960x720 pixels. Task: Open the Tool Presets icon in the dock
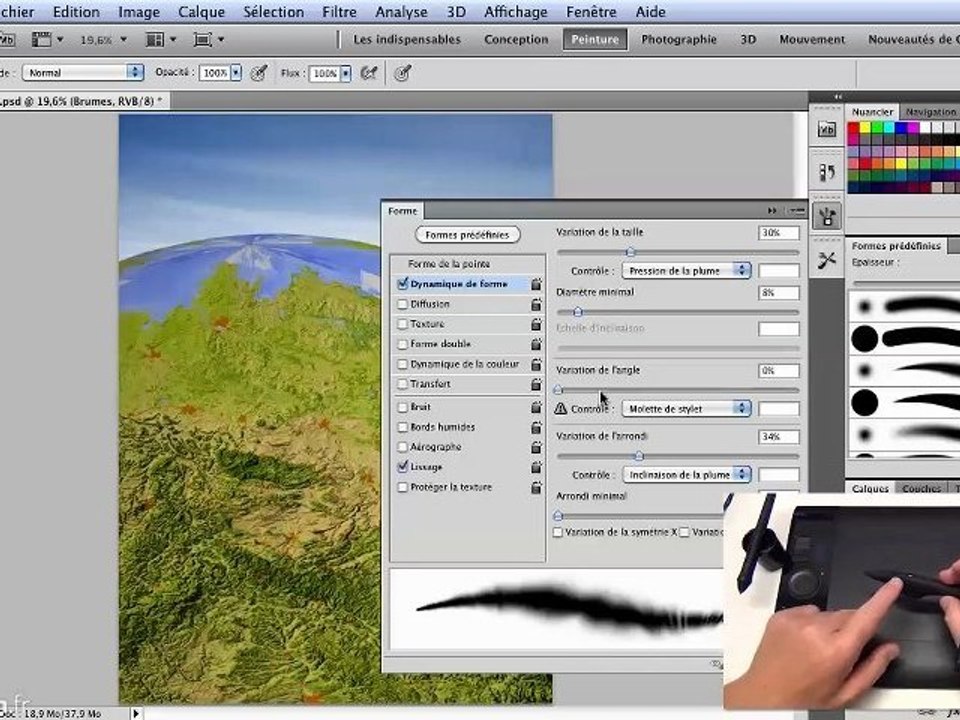[x=827, y=260]
